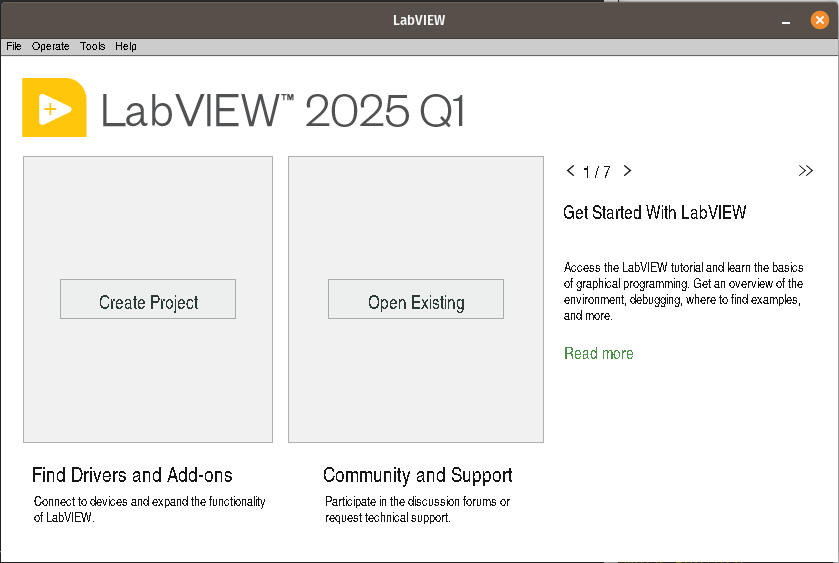The height and width of the screenshot is (563, 839).
Task: Click 'Access the LabVIEW tutorial' paragraph
Action: tap(683, 292)
